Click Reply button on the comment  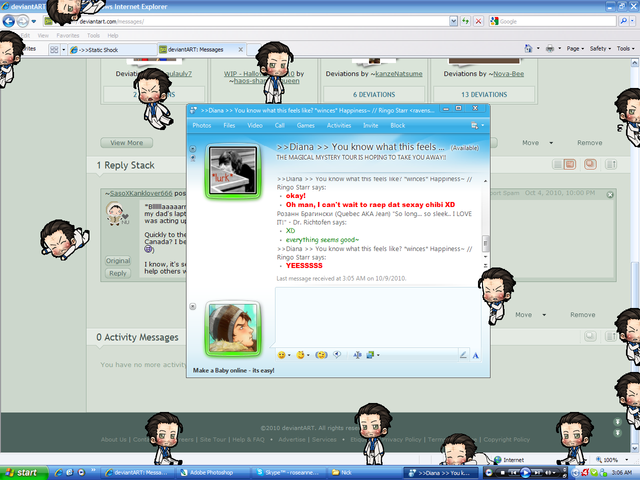[x=118, y=273]
